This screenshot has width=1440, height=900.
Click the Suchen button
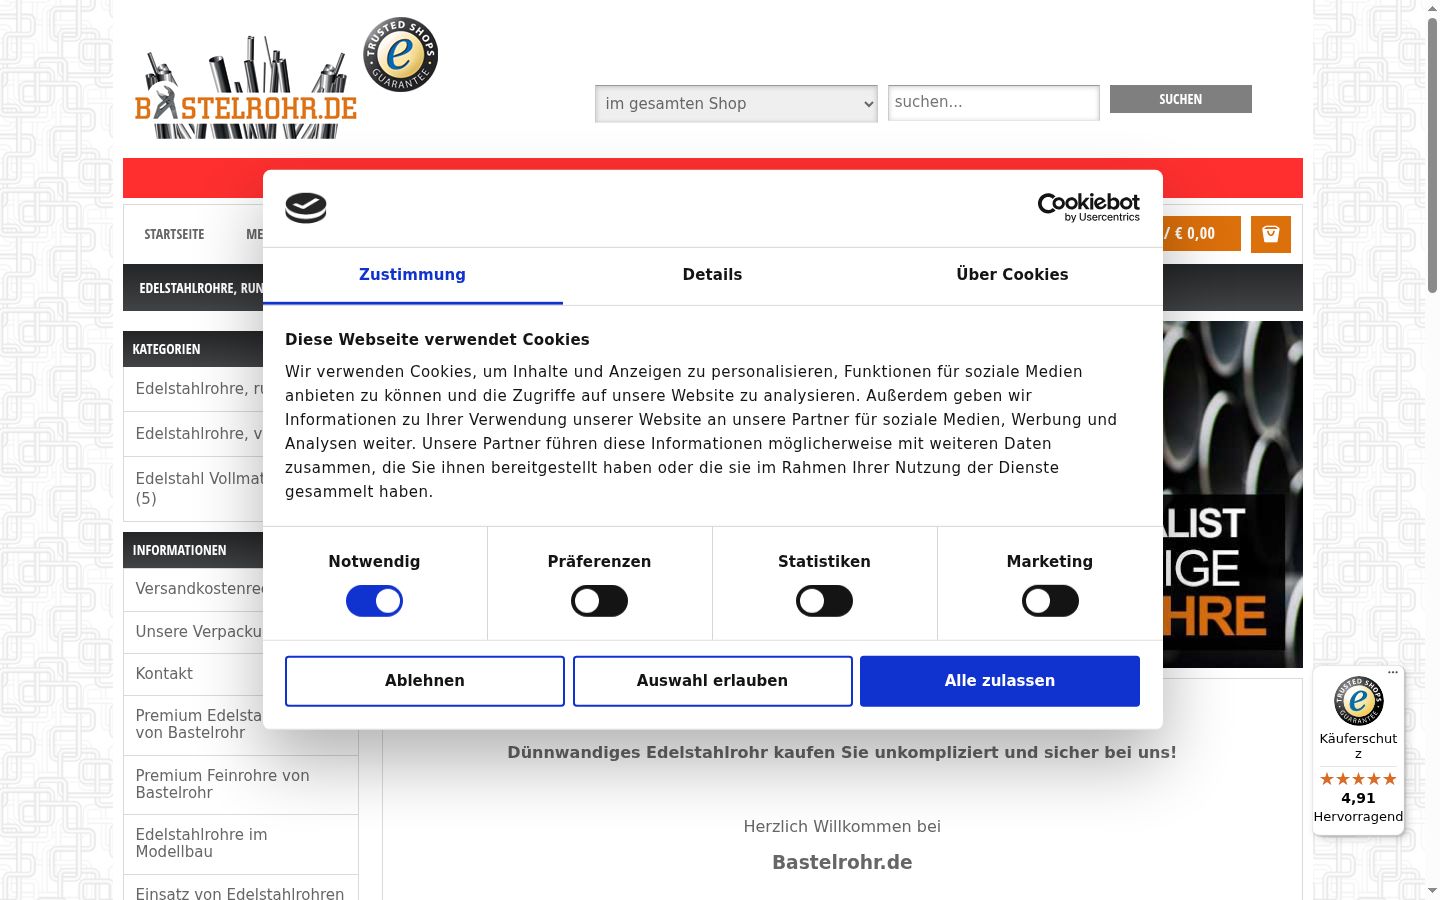(x=1181, y=99)
